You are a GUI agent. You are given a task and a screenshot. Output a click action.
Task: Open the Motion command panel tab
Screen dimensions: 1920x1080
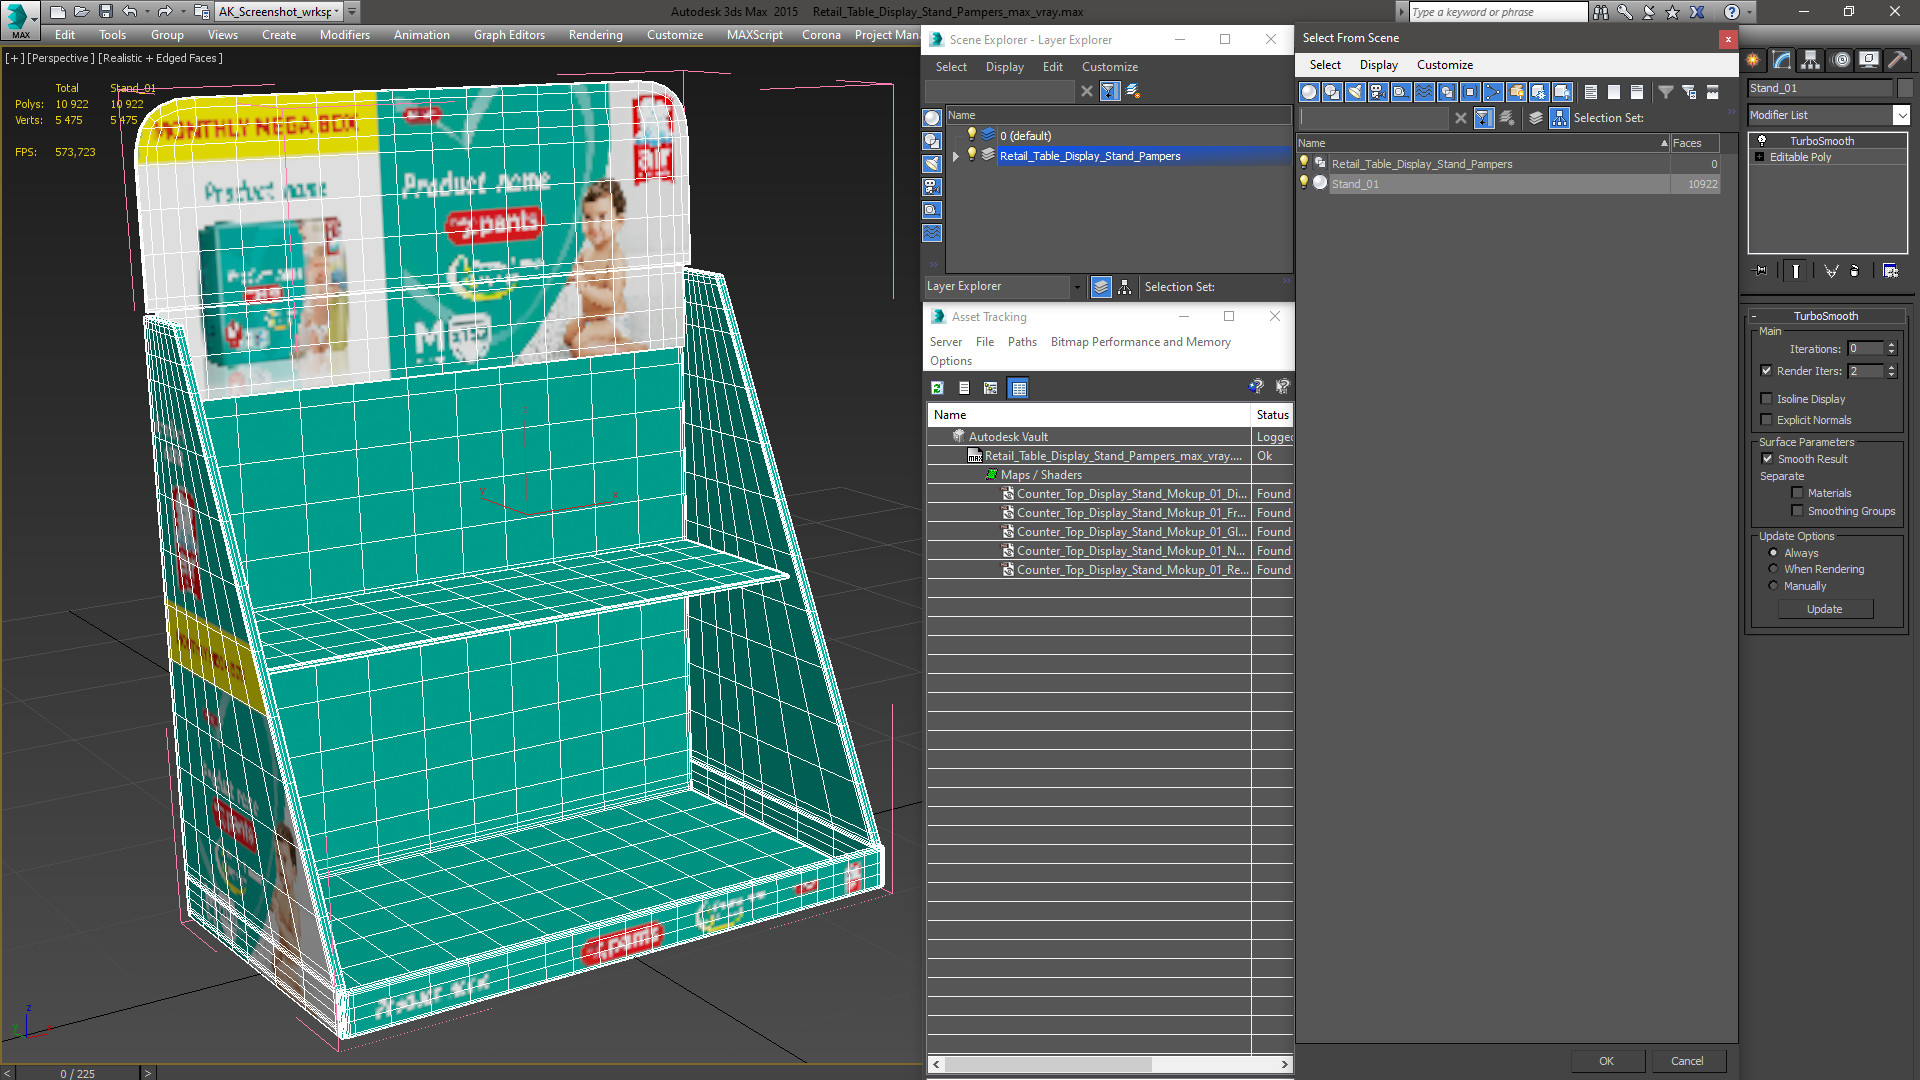tap(1841, 60)
